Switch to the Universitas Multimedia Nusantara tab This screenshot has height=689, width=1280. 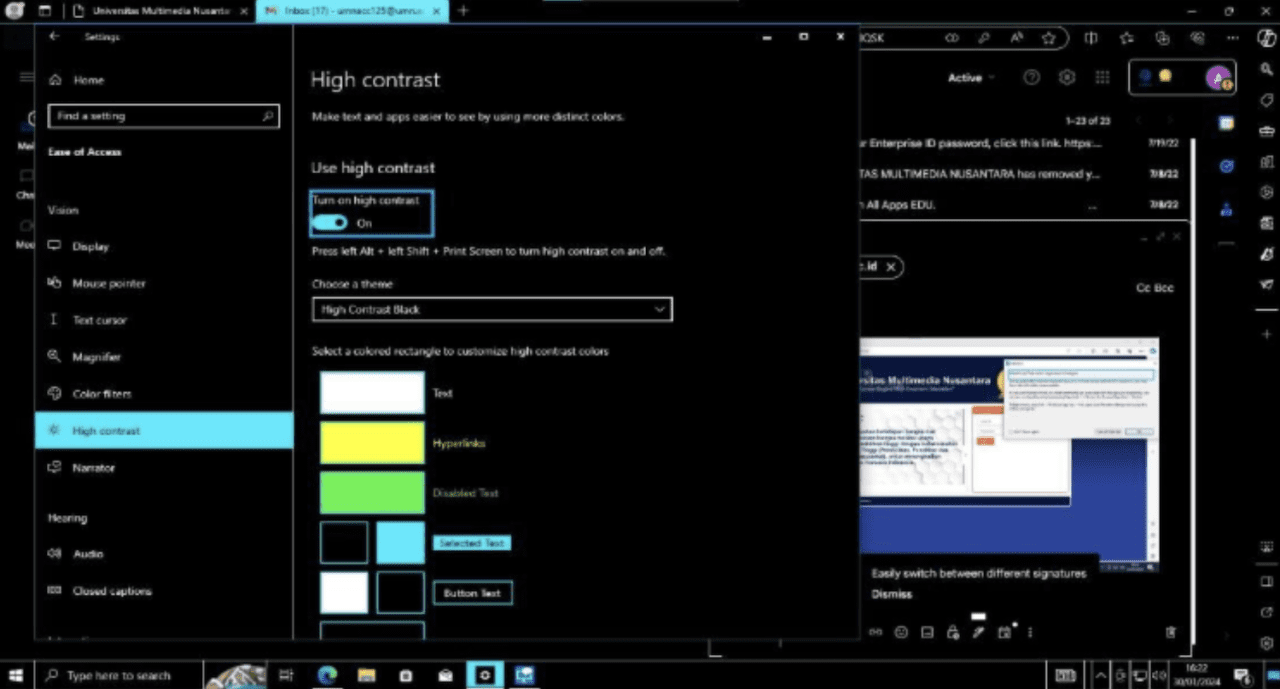coord(160,11)
